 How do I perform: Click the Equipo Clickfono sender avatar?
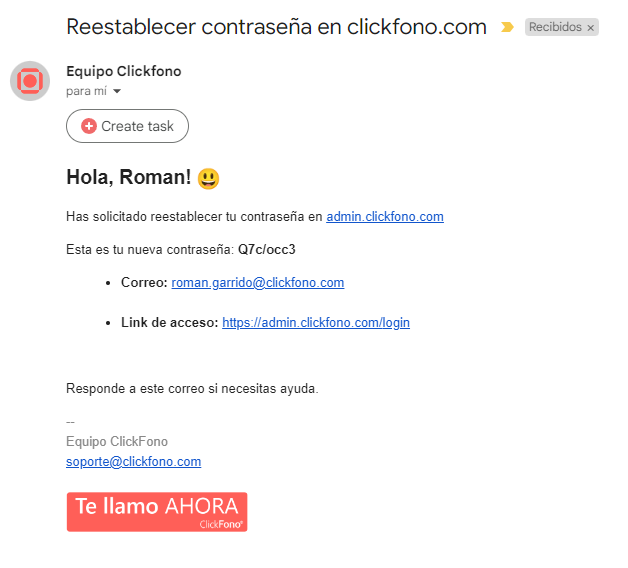pyautogui.click(x=30, y=81)
